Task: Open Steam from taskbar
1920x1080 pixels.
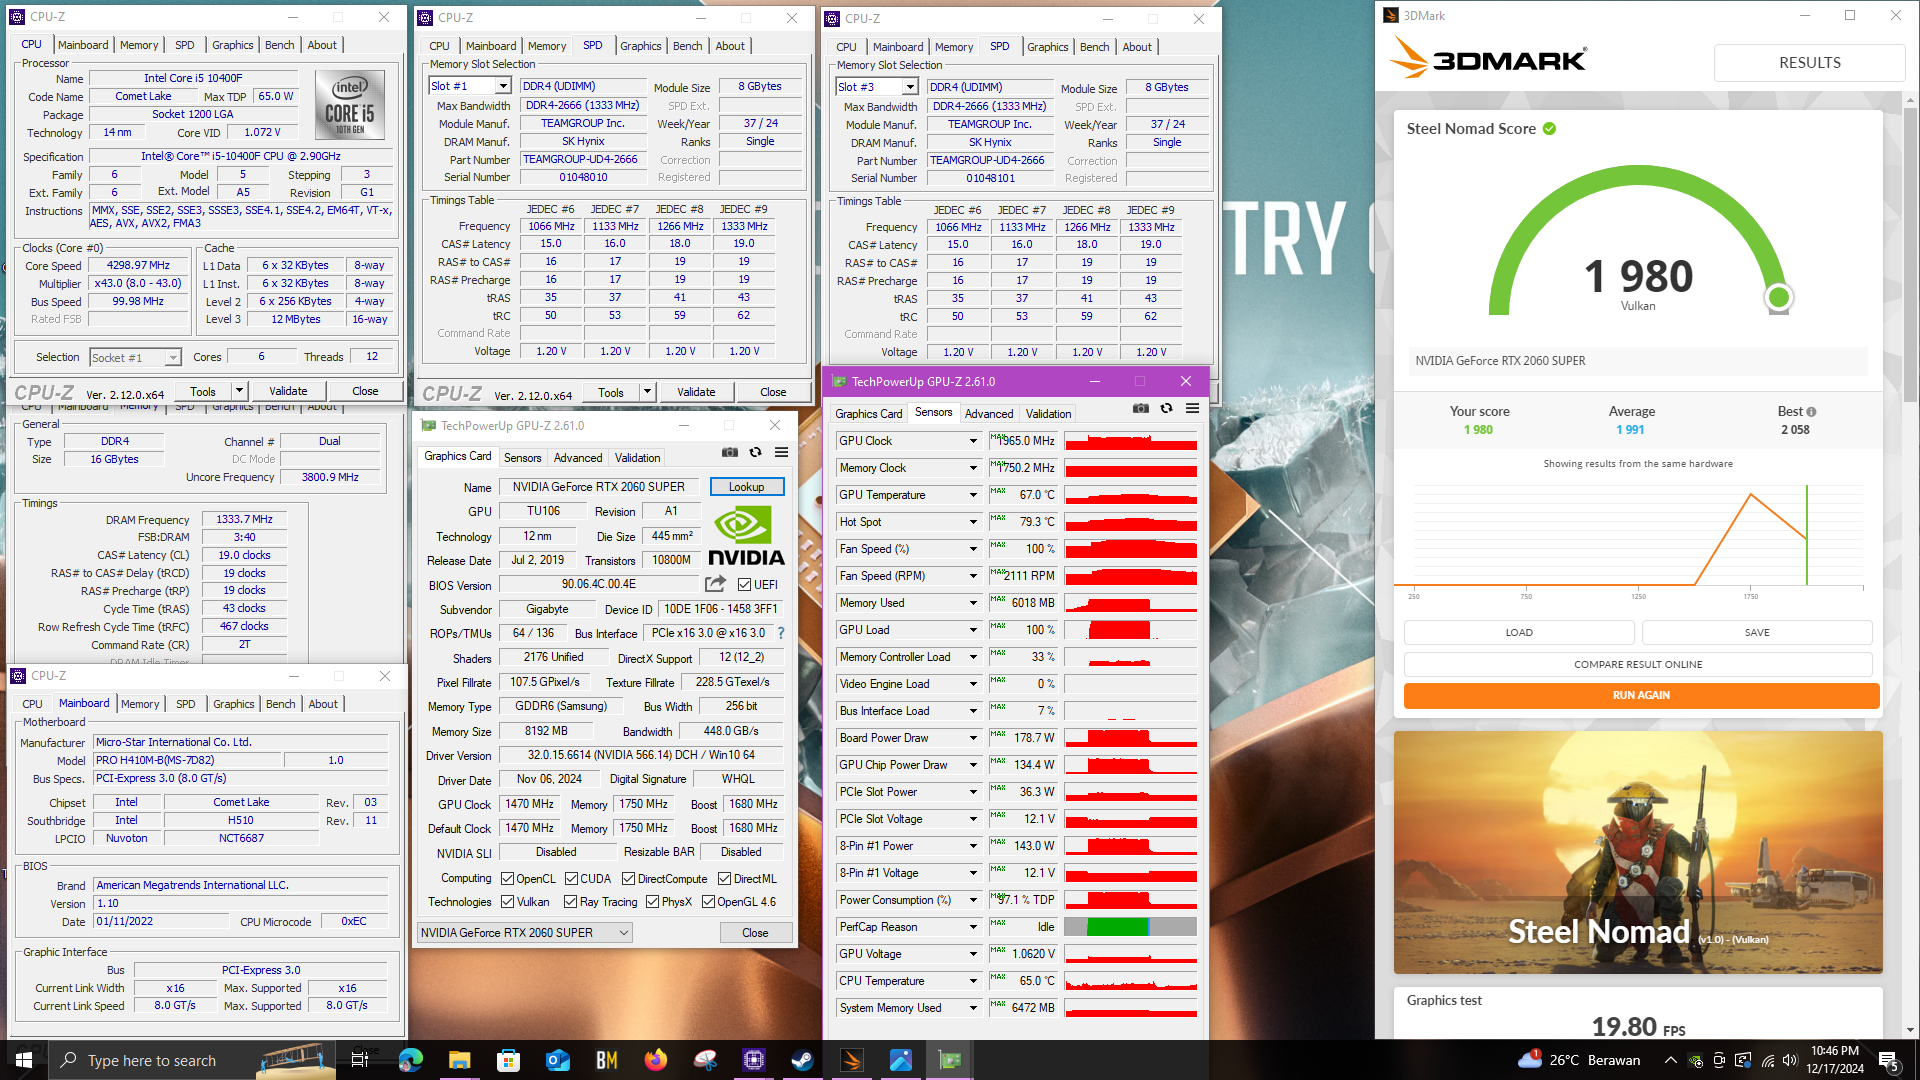Action: click(802, 1060)
